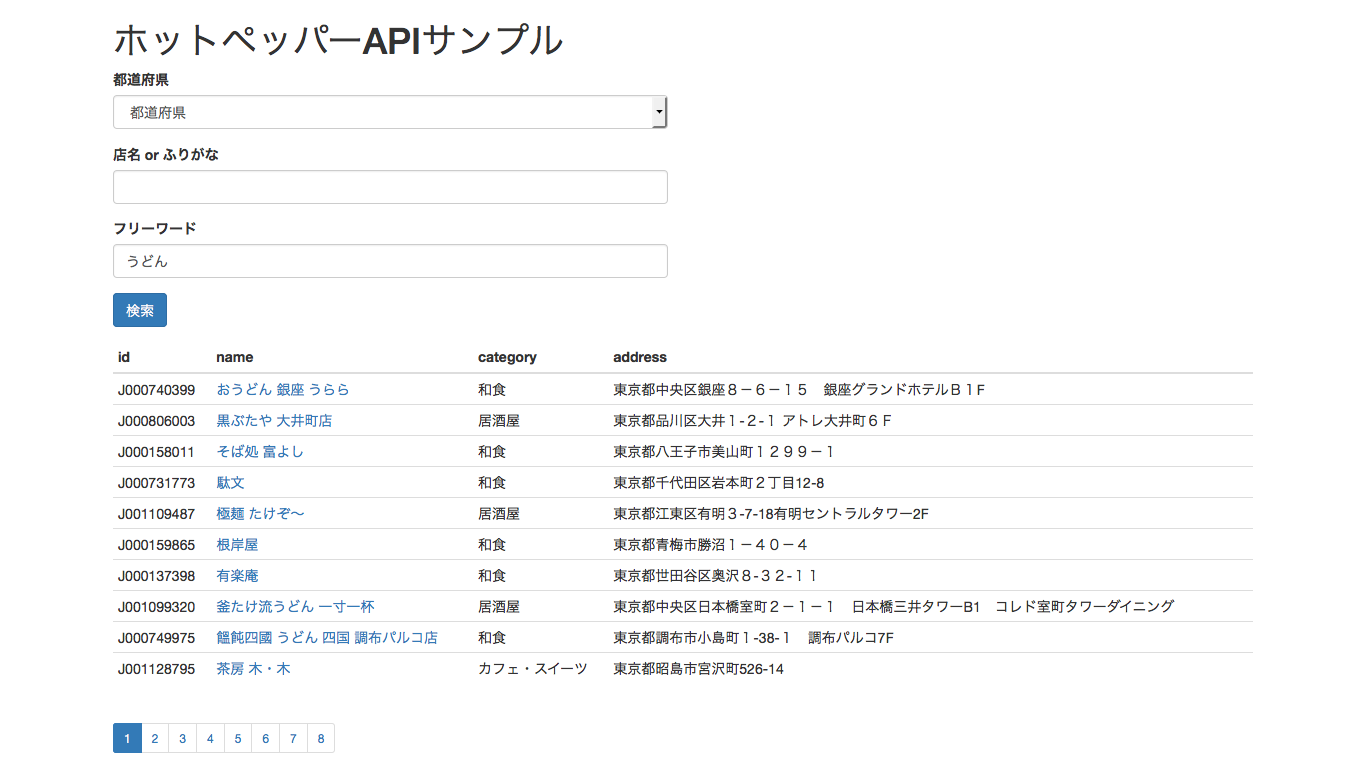Click the 調布パルコ7F address cell

coord(754,637)
